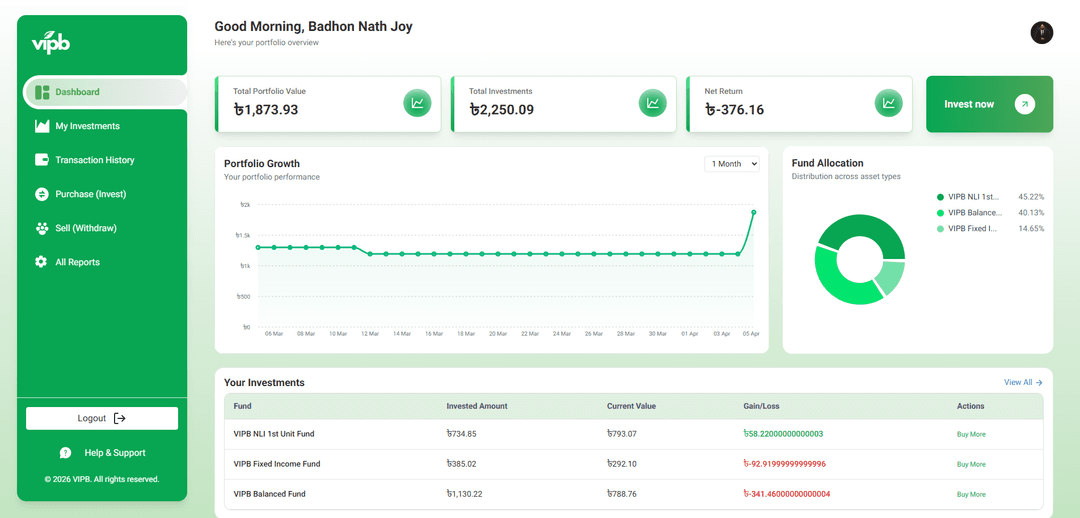Click the All Reports gear icon

41,262
